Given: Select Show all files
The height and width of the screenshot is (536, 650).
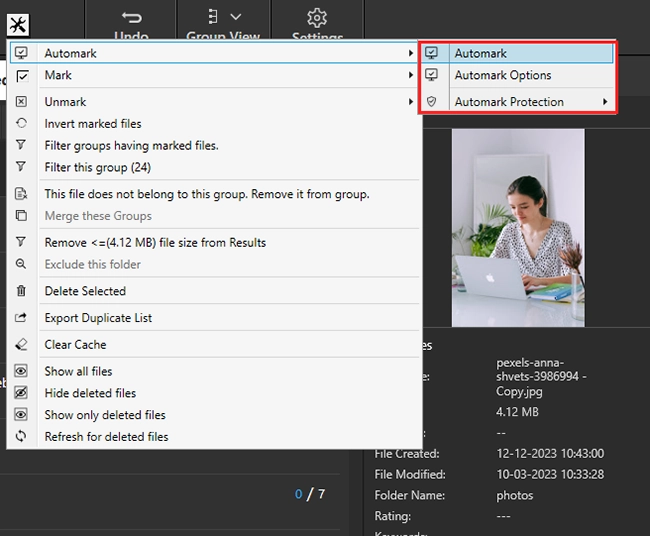Looking at the screenshot, I should click(x=214, y=371).
